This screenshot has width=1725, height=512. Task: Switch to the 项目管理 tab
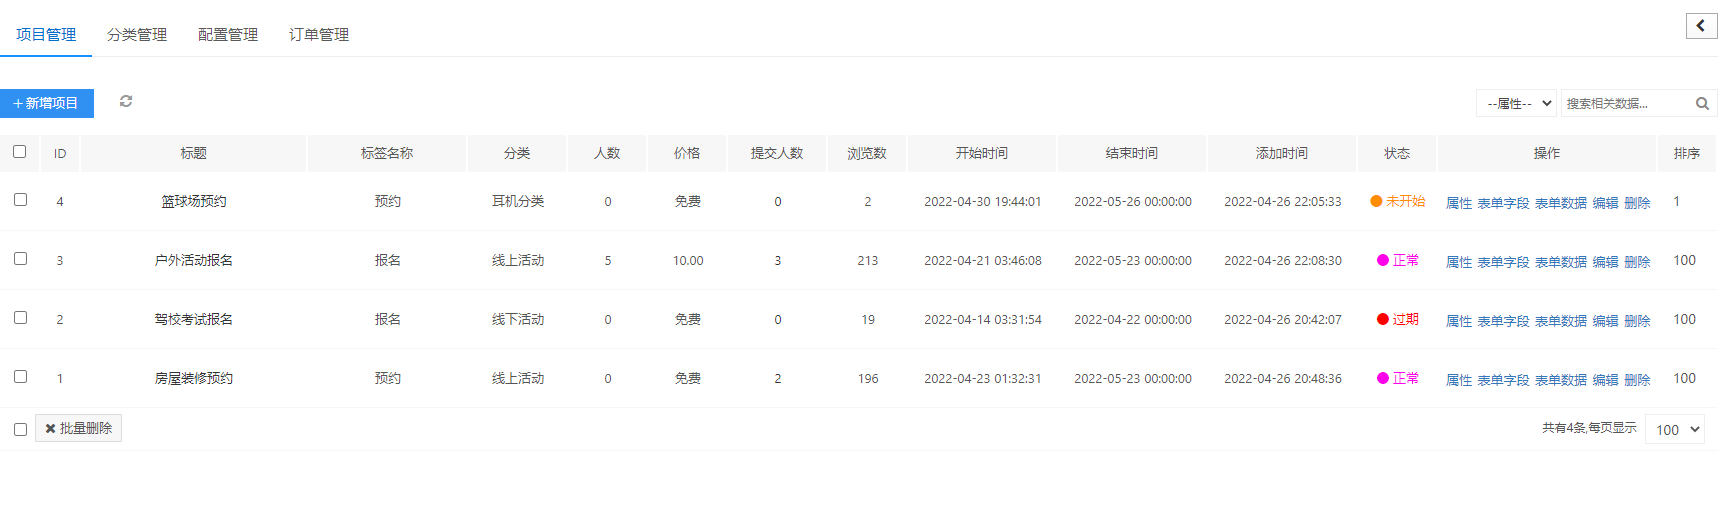click(x=46, y=34)
